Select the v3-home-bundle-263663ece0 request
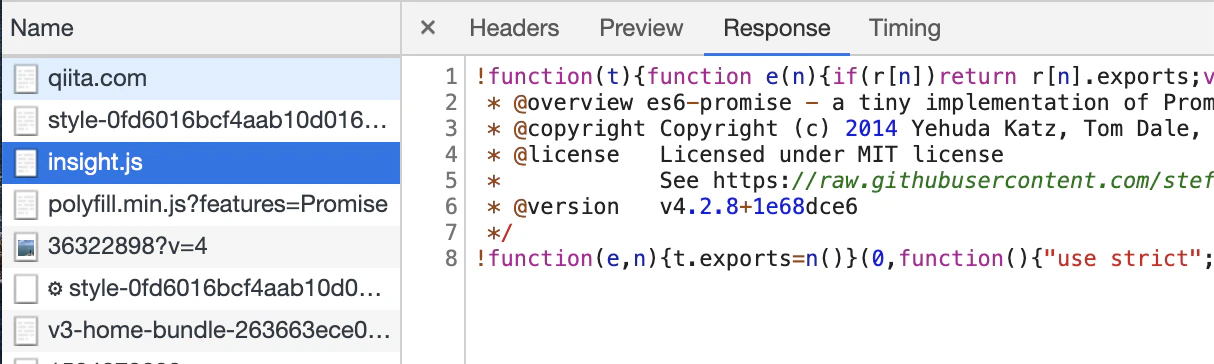The image size is (1214, 364). click(x=200, y=329)
